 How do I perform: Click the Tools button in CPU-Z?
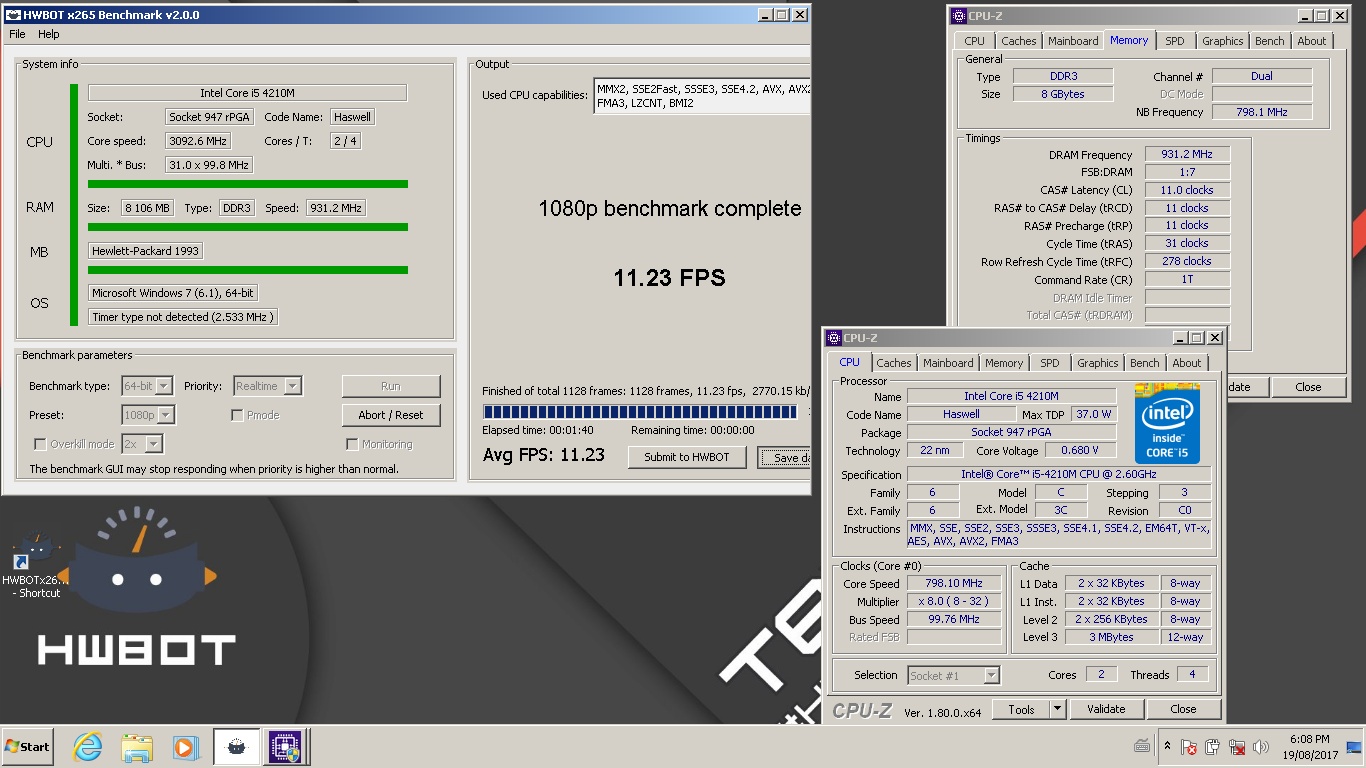coord(1021,709)
